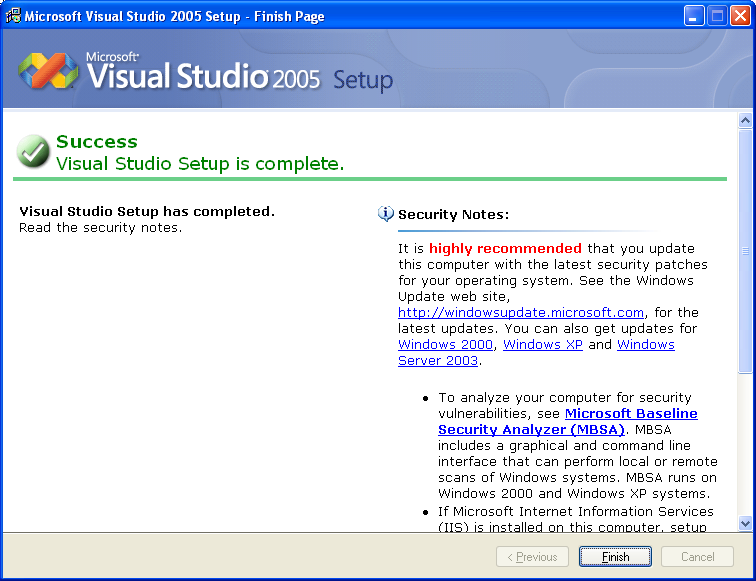Click the setup installer icon in title bar
The height and width of the screenshot is (581, 756).
point(14,16)
